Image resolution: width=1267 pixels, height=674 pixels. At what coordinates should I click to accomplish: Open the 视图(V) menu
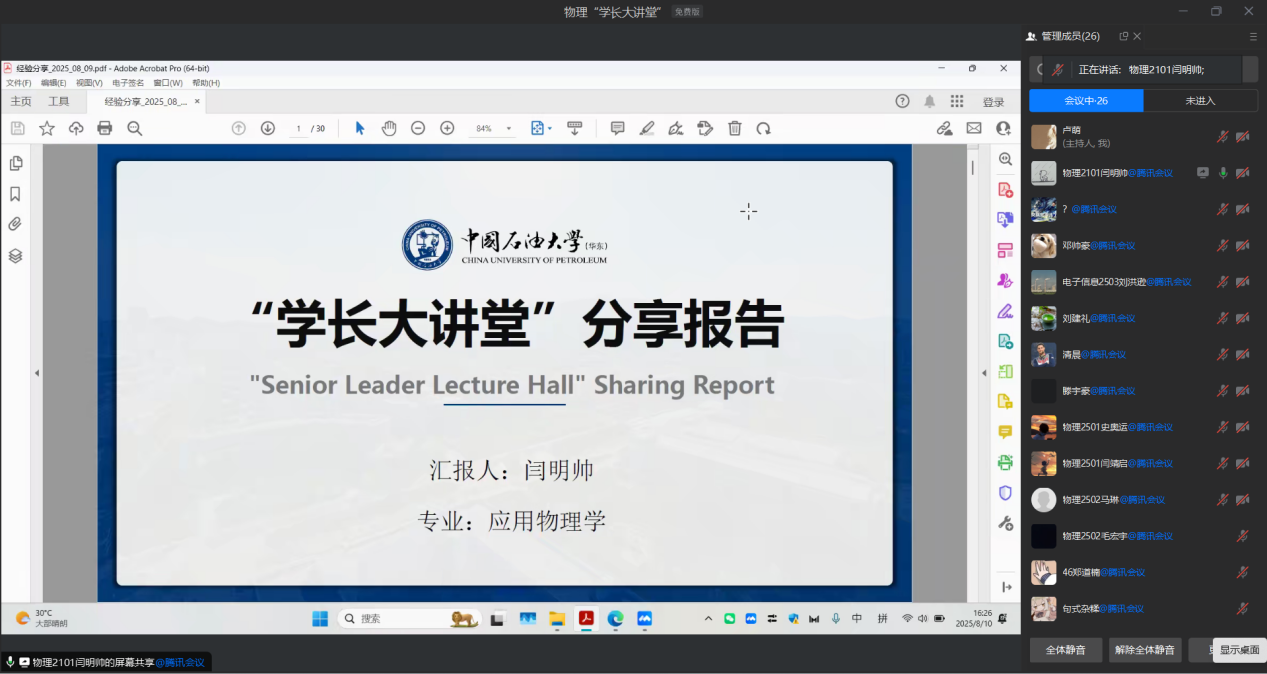[89, 83]
